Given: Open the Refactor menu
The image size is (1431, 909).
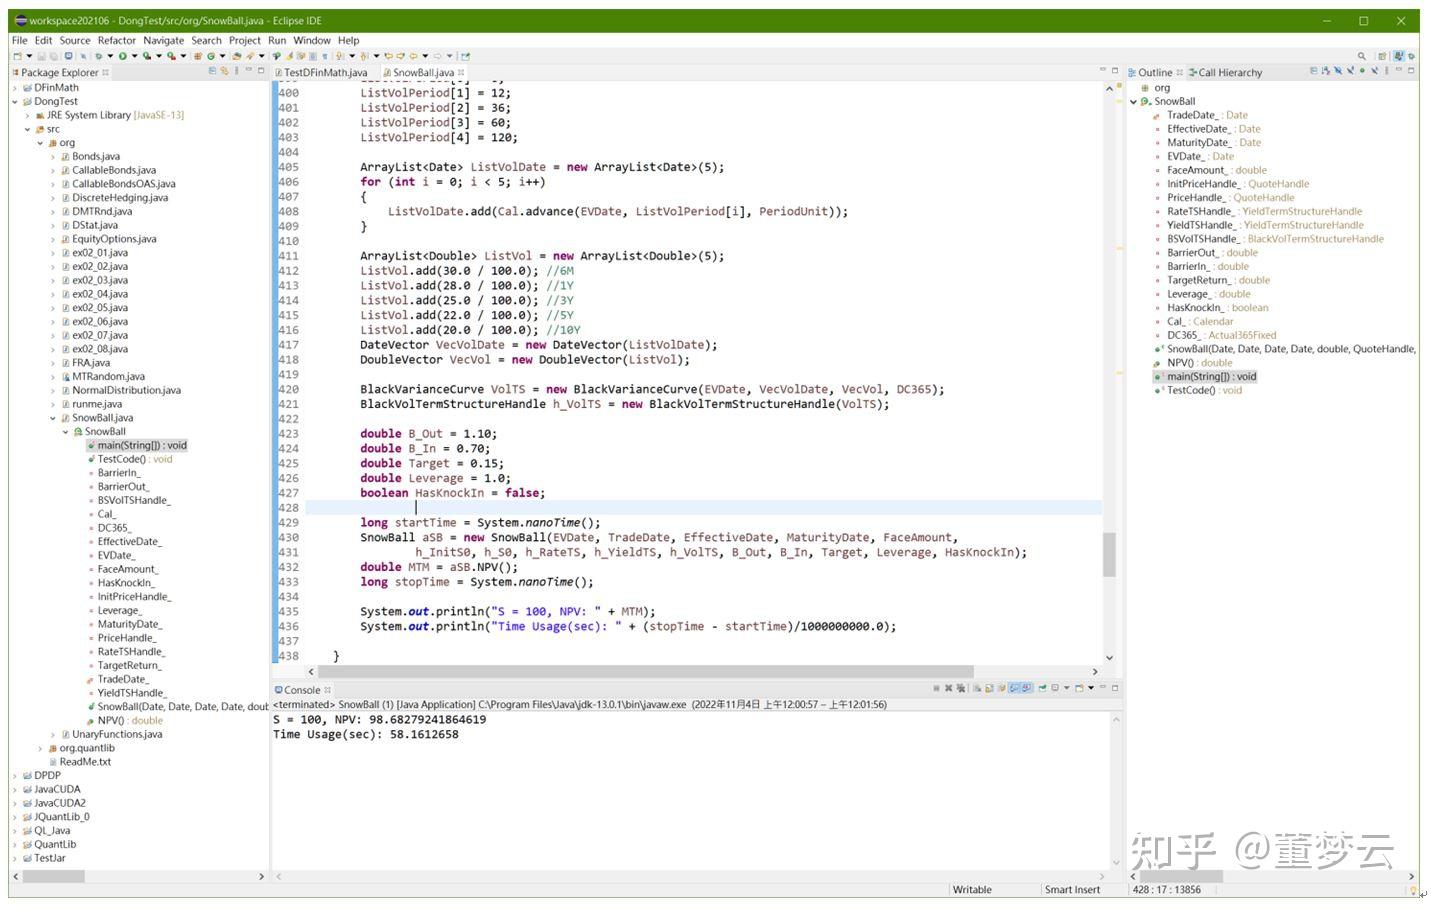Looking at the screenshot, I should (x=116, y=41).
